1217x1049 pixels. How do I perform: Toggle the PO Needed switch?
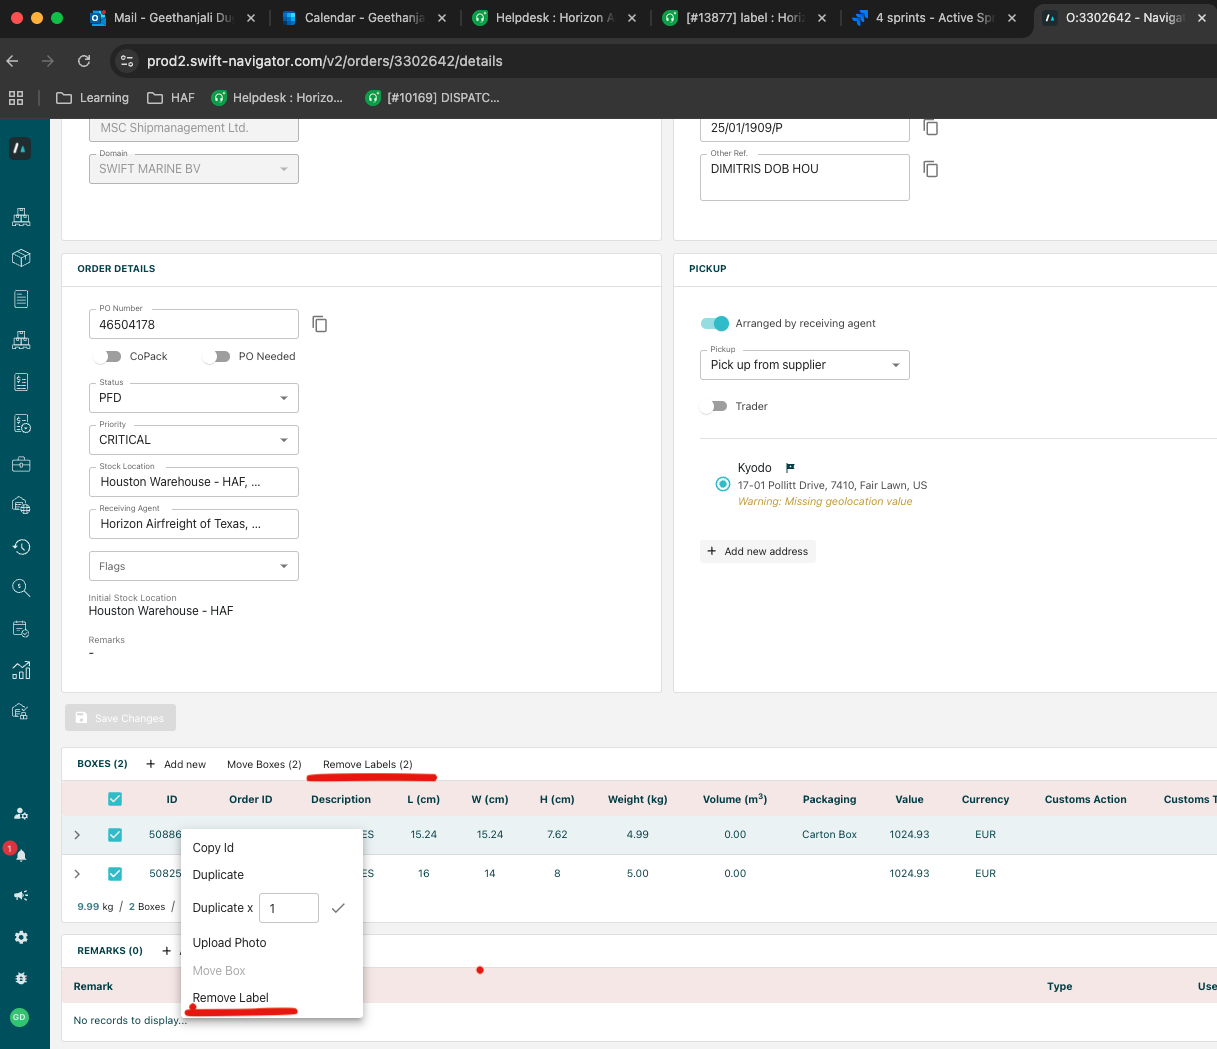pyautogui.click(x=216, y=357)
